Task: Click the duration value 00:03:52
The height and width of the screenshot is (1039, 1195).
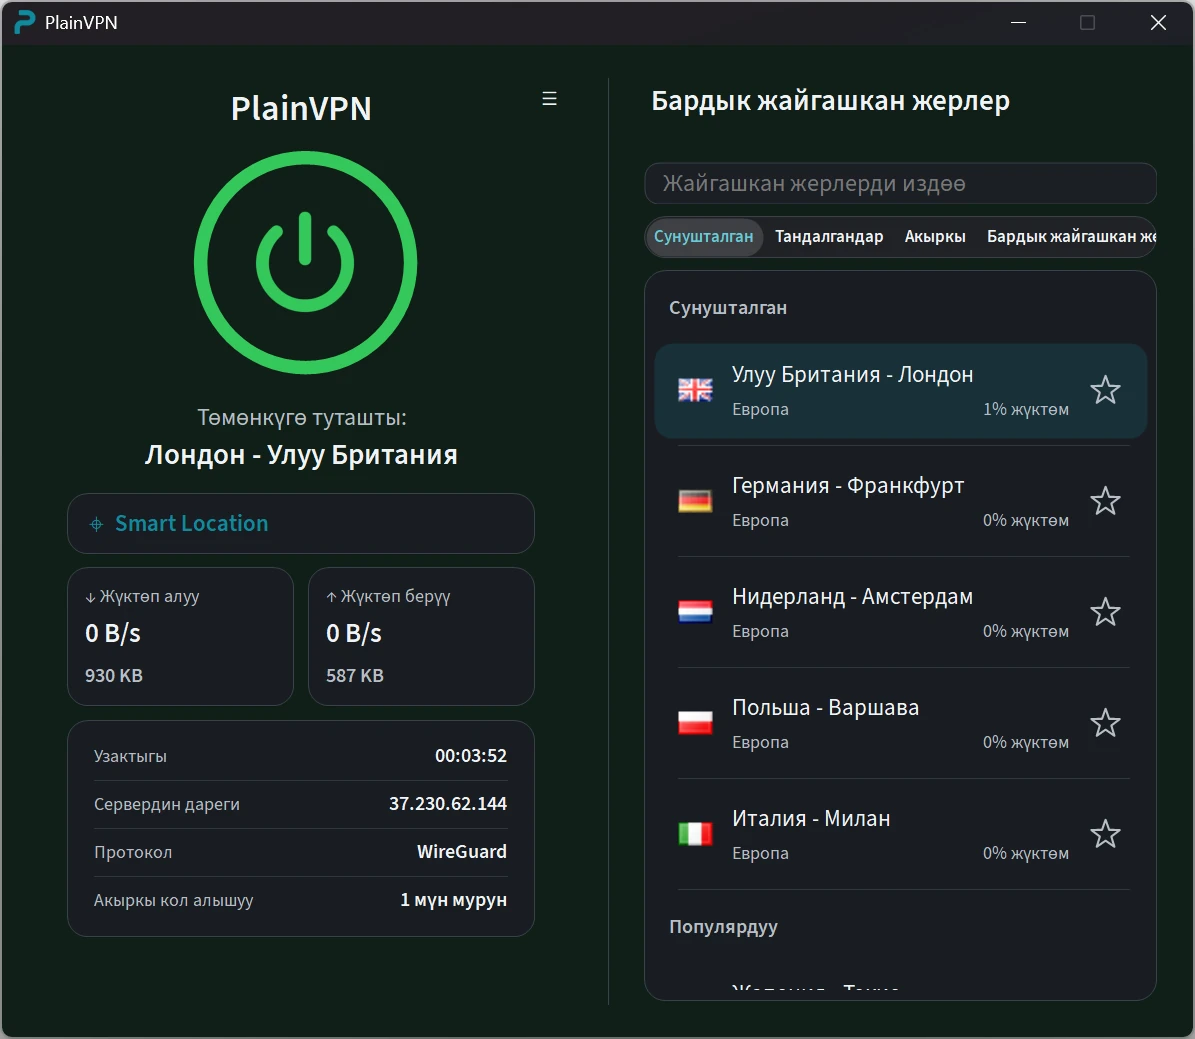Action: [470, 755]
